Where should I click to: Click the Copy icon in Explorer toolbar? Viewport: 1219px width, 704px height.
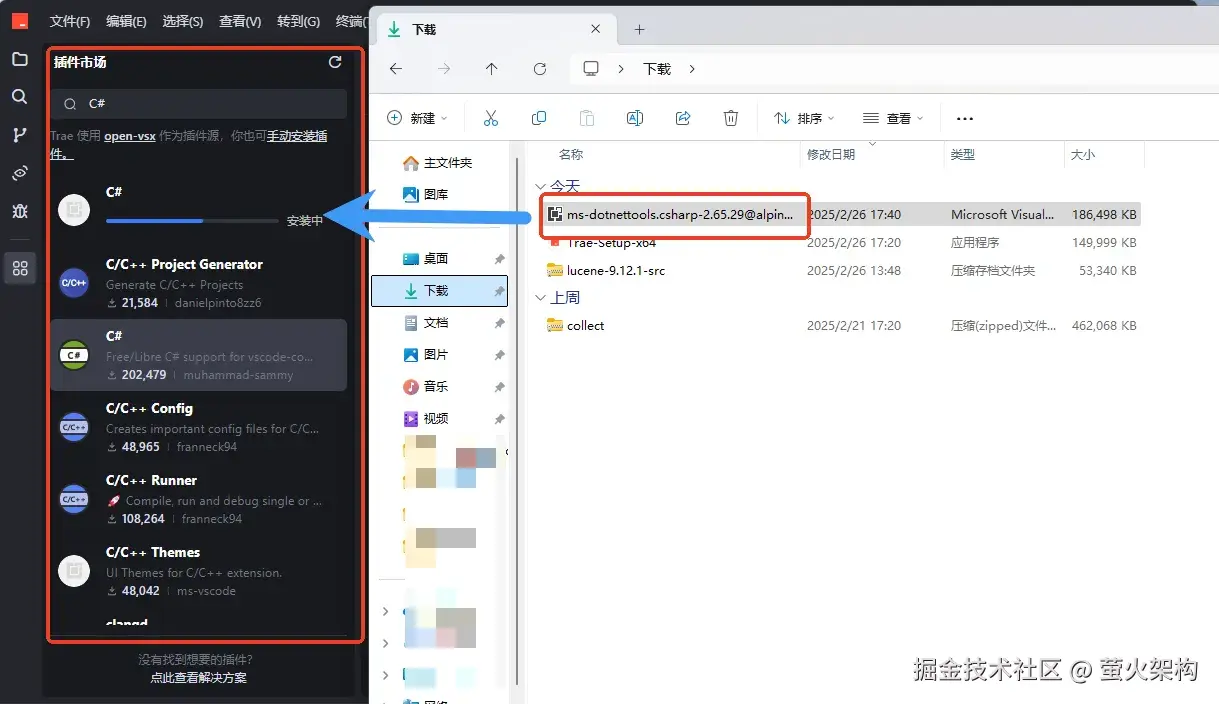click(x=539, y=118)
